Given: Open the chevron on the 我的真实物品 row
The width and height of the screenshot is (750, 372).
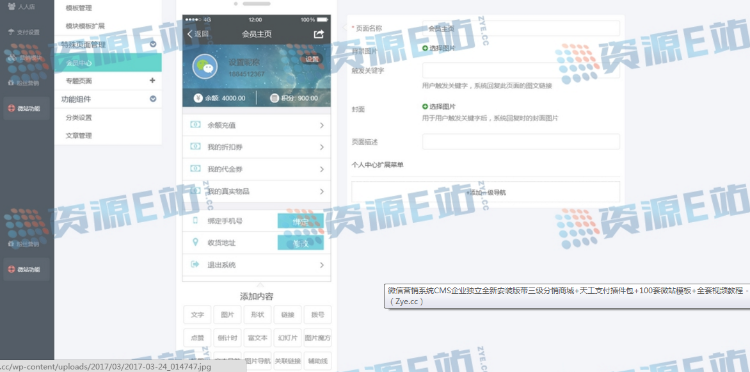Looking at the screenshot, I should click(322, 191).
